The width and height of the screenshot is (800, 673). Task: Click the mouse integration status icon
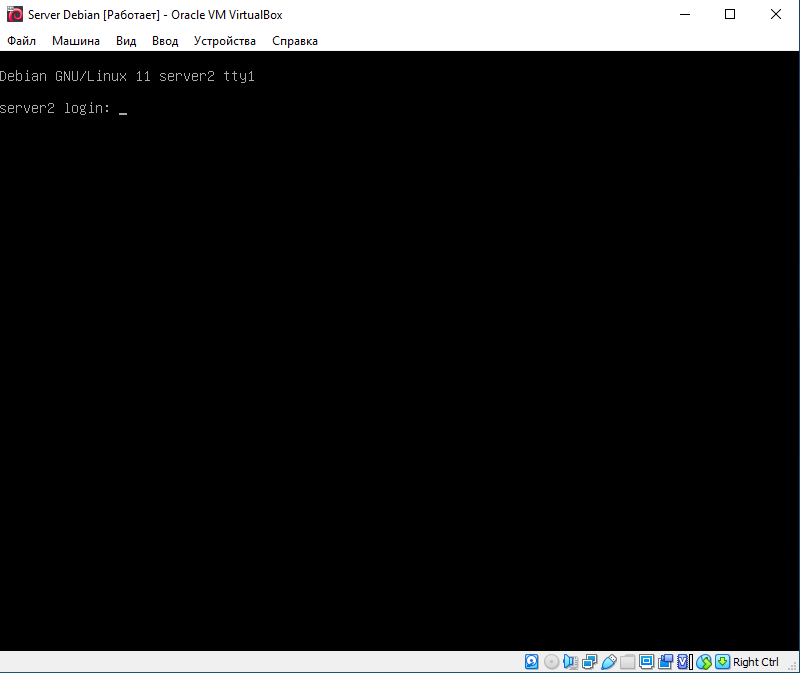tap(703, 662)
